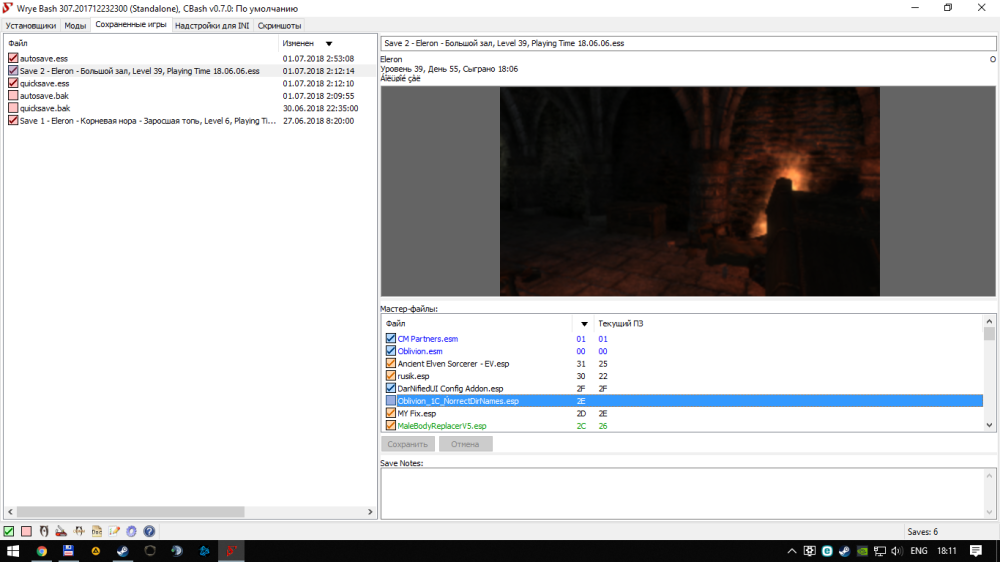The image size is (1000, 562).
Task: Open the blue question mark help icon
Action: 149,531
